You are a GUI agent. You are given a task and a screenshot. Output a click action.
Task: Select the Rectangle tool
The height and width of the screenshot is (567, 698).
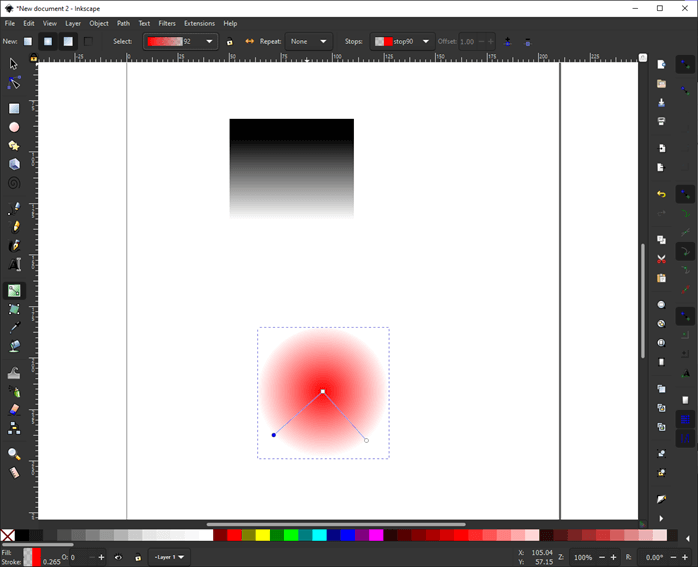click(14, 108)
